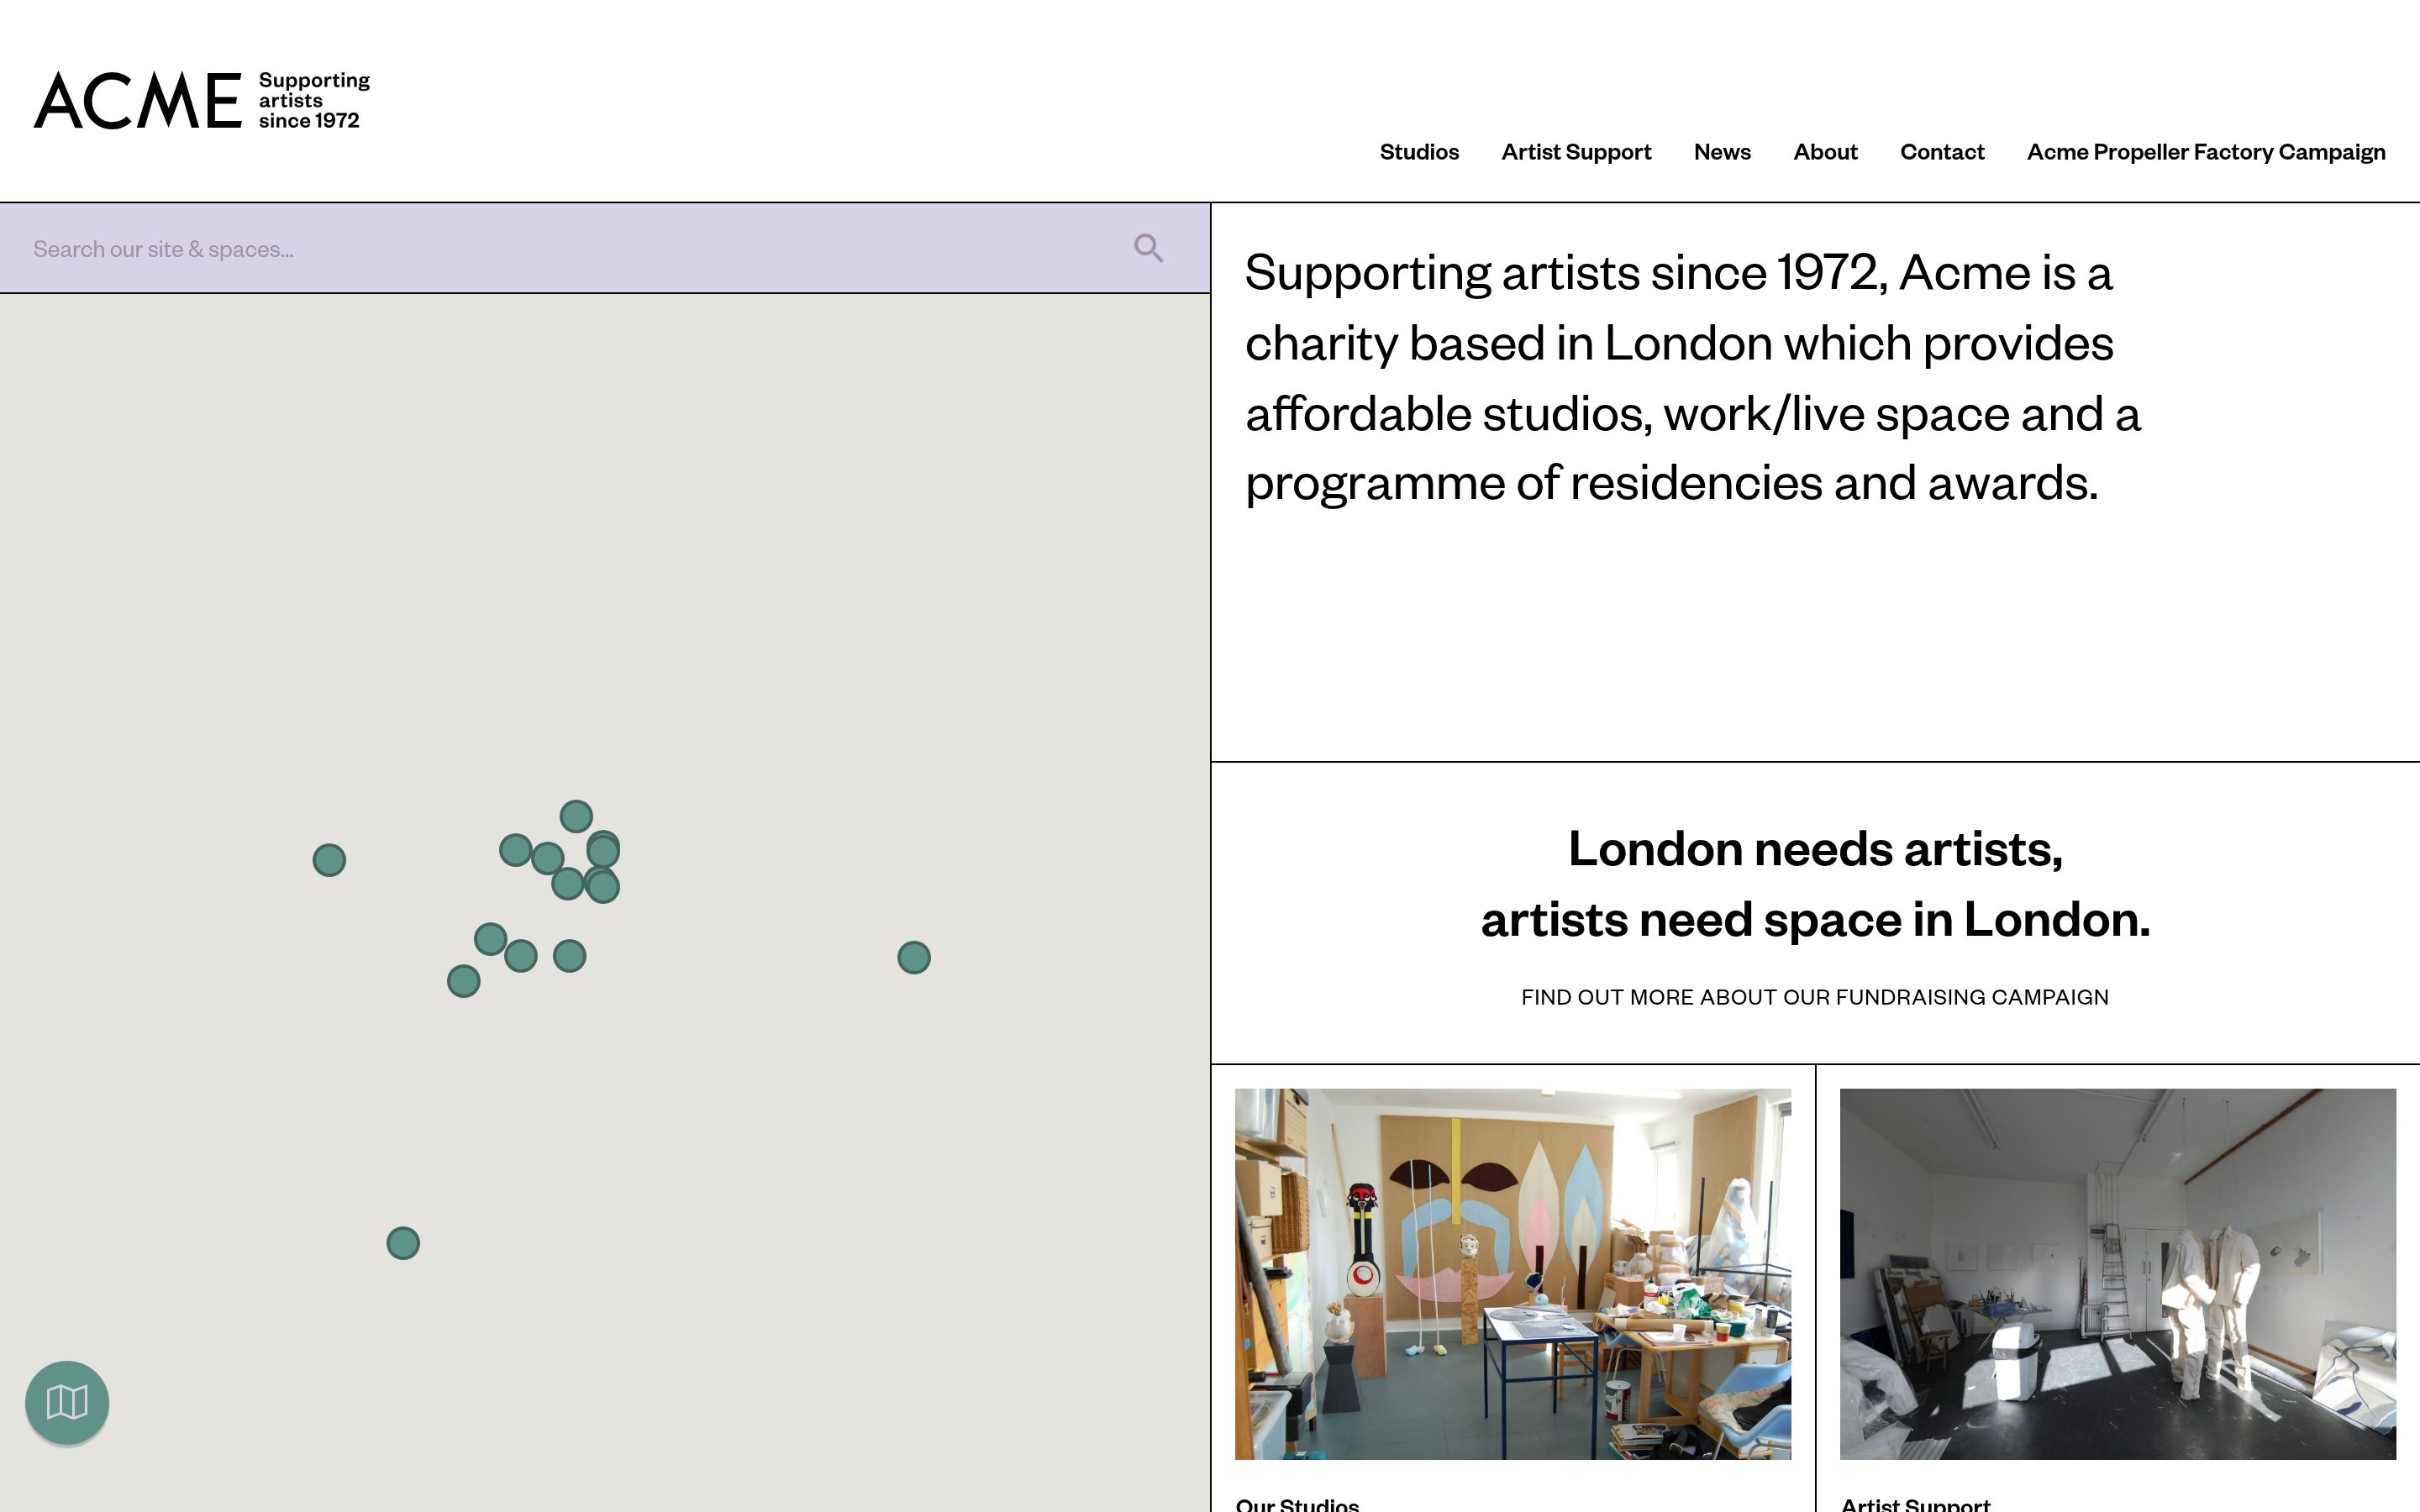Go to the News page
Screen dimensions: 2420x1512
pyautogui.click(x=1721, y=152)
